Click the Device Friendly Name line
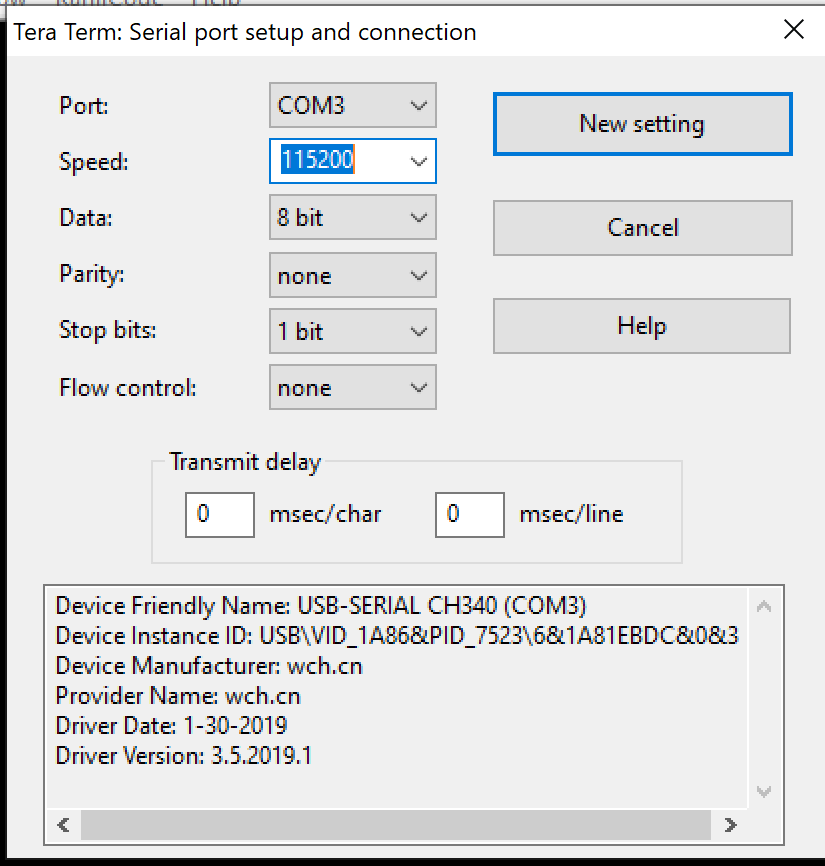 (321, 606)
